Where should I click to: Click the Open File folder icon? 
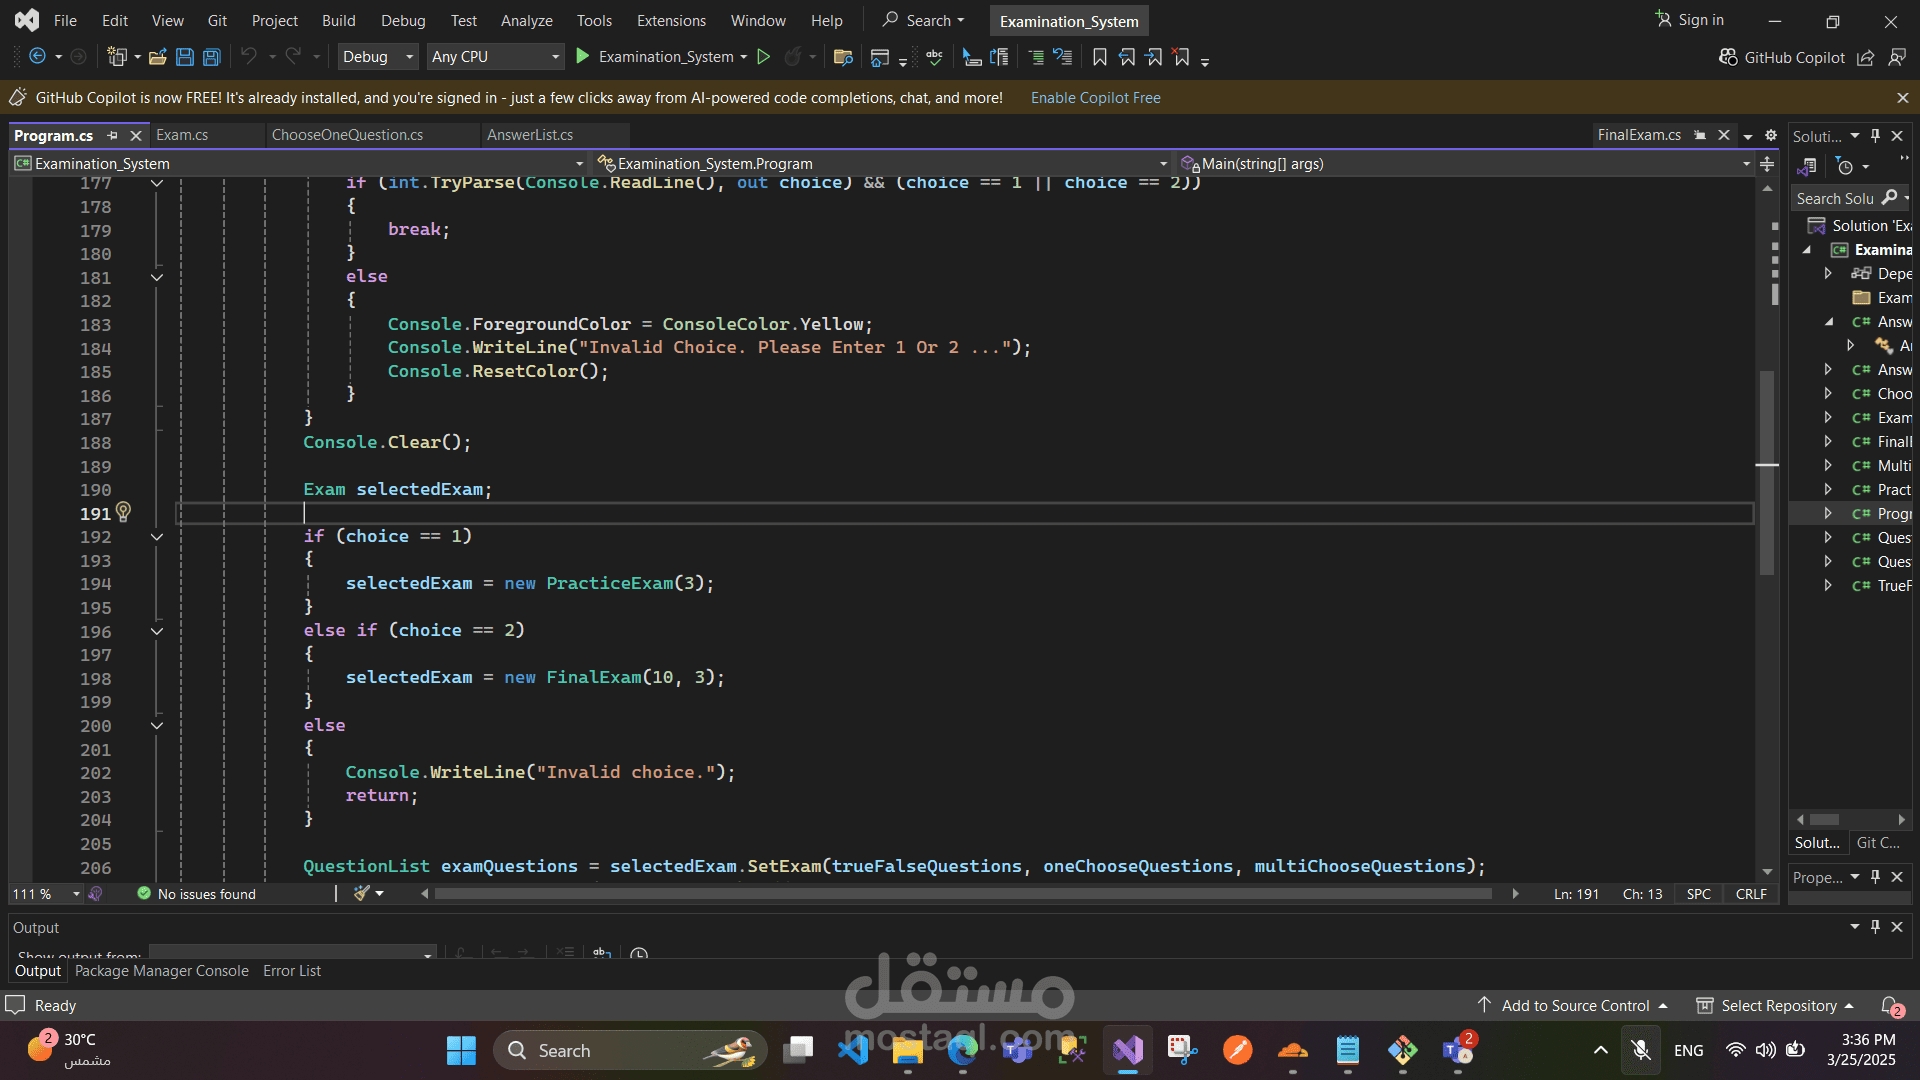coord(157,57)
